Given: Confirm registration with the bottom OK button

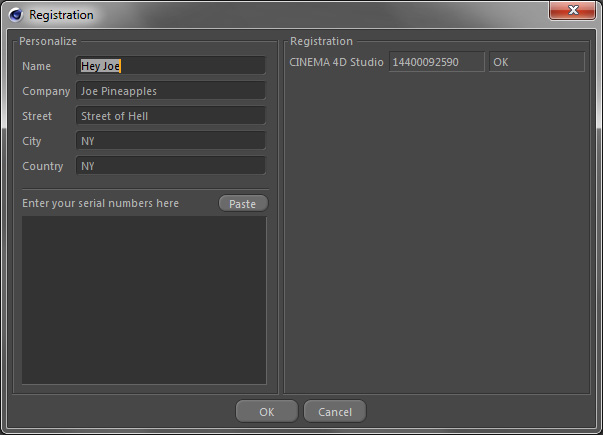Looking at the screenshot, I should coord(267,412).
